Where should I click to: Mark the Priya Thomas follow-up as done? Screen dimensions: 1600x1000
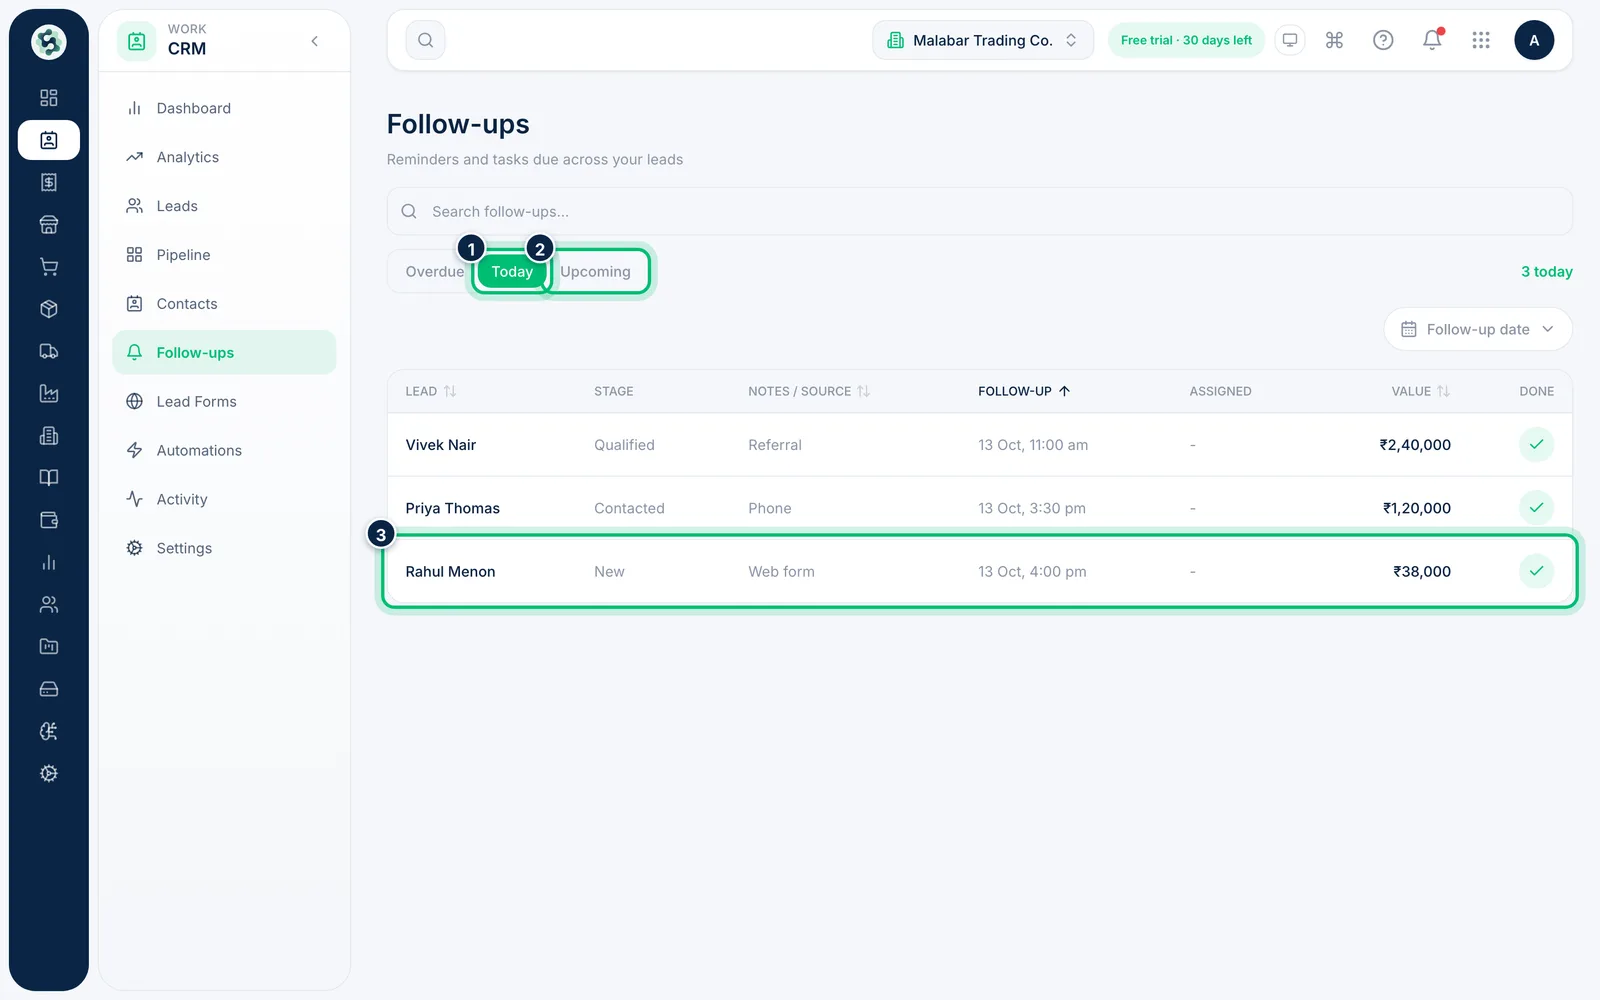coord(1536,507)
